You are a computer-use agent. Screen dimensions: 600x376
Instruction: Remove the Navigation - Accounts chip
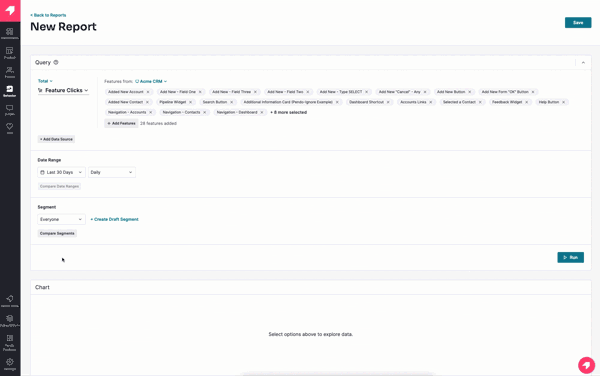[151, 112]
